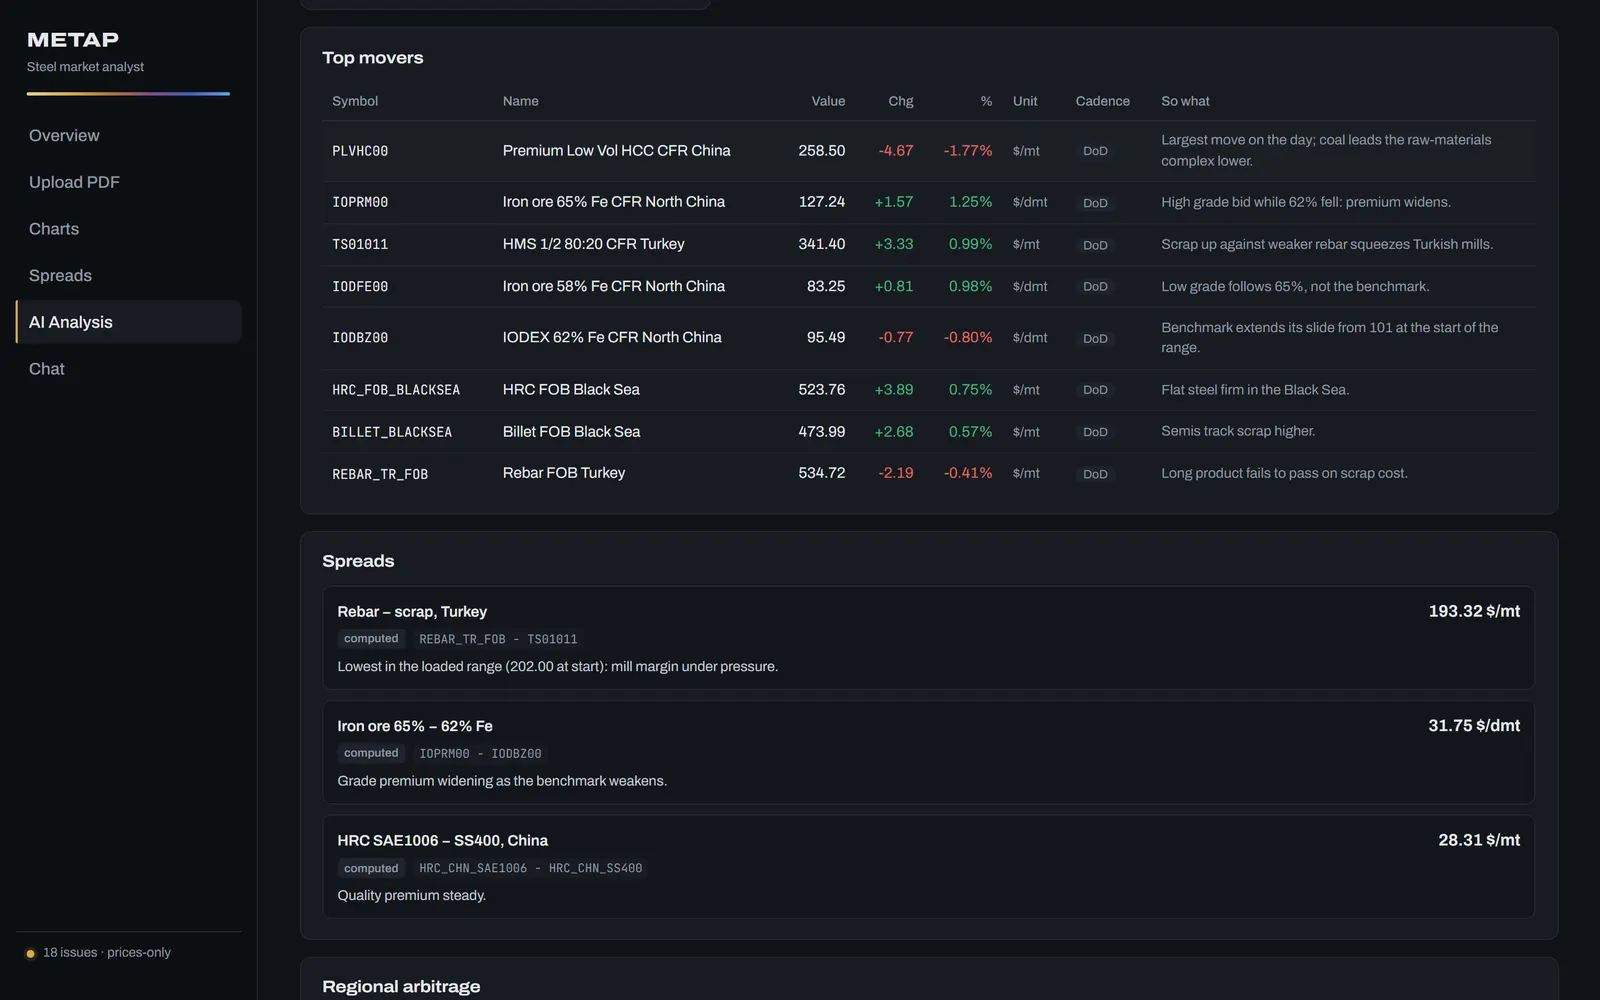1600x1000 pixels.
Task: Click the So what column header
Action: coord(1185,101)
